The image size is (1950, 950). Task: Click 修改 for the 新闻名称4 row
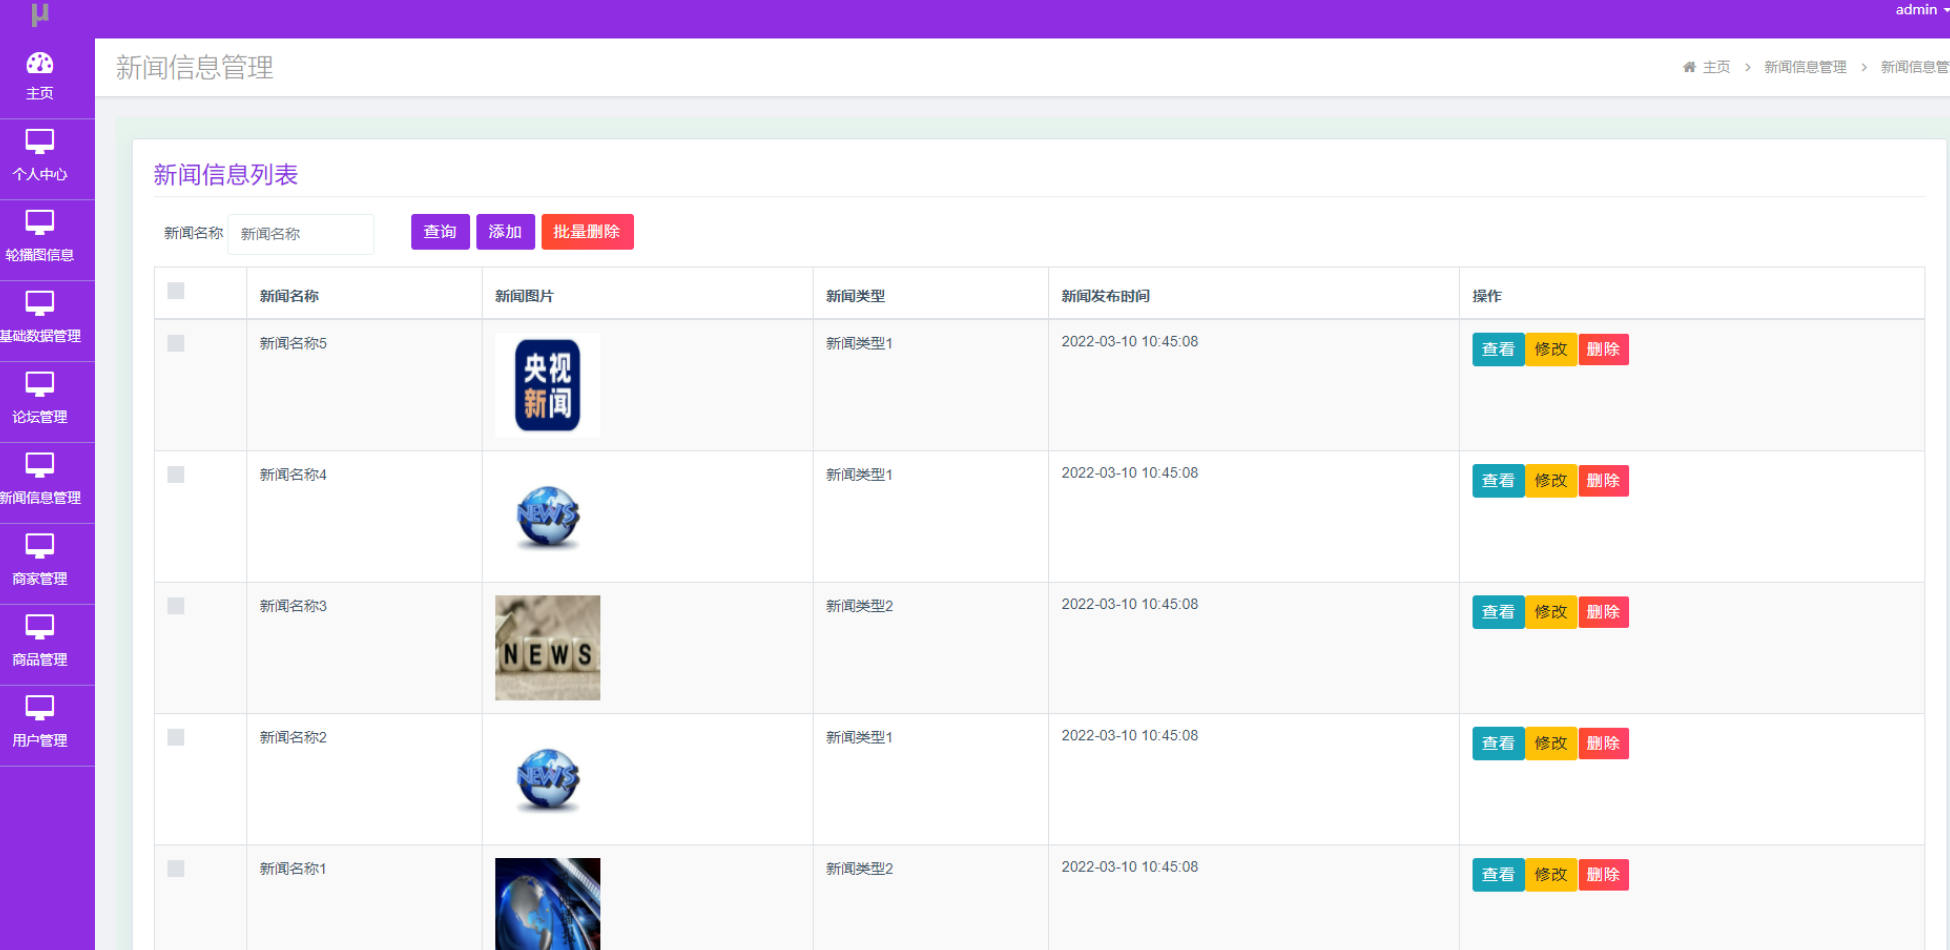(1551, 481)
